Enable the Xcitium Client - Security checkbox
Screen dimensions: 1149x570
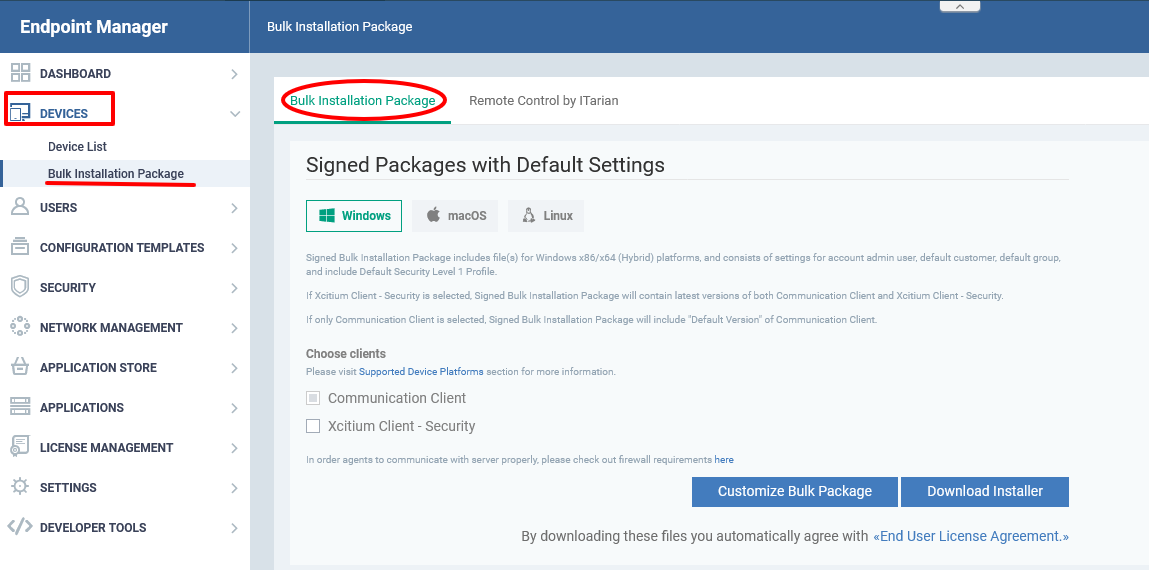click(313, 426)
